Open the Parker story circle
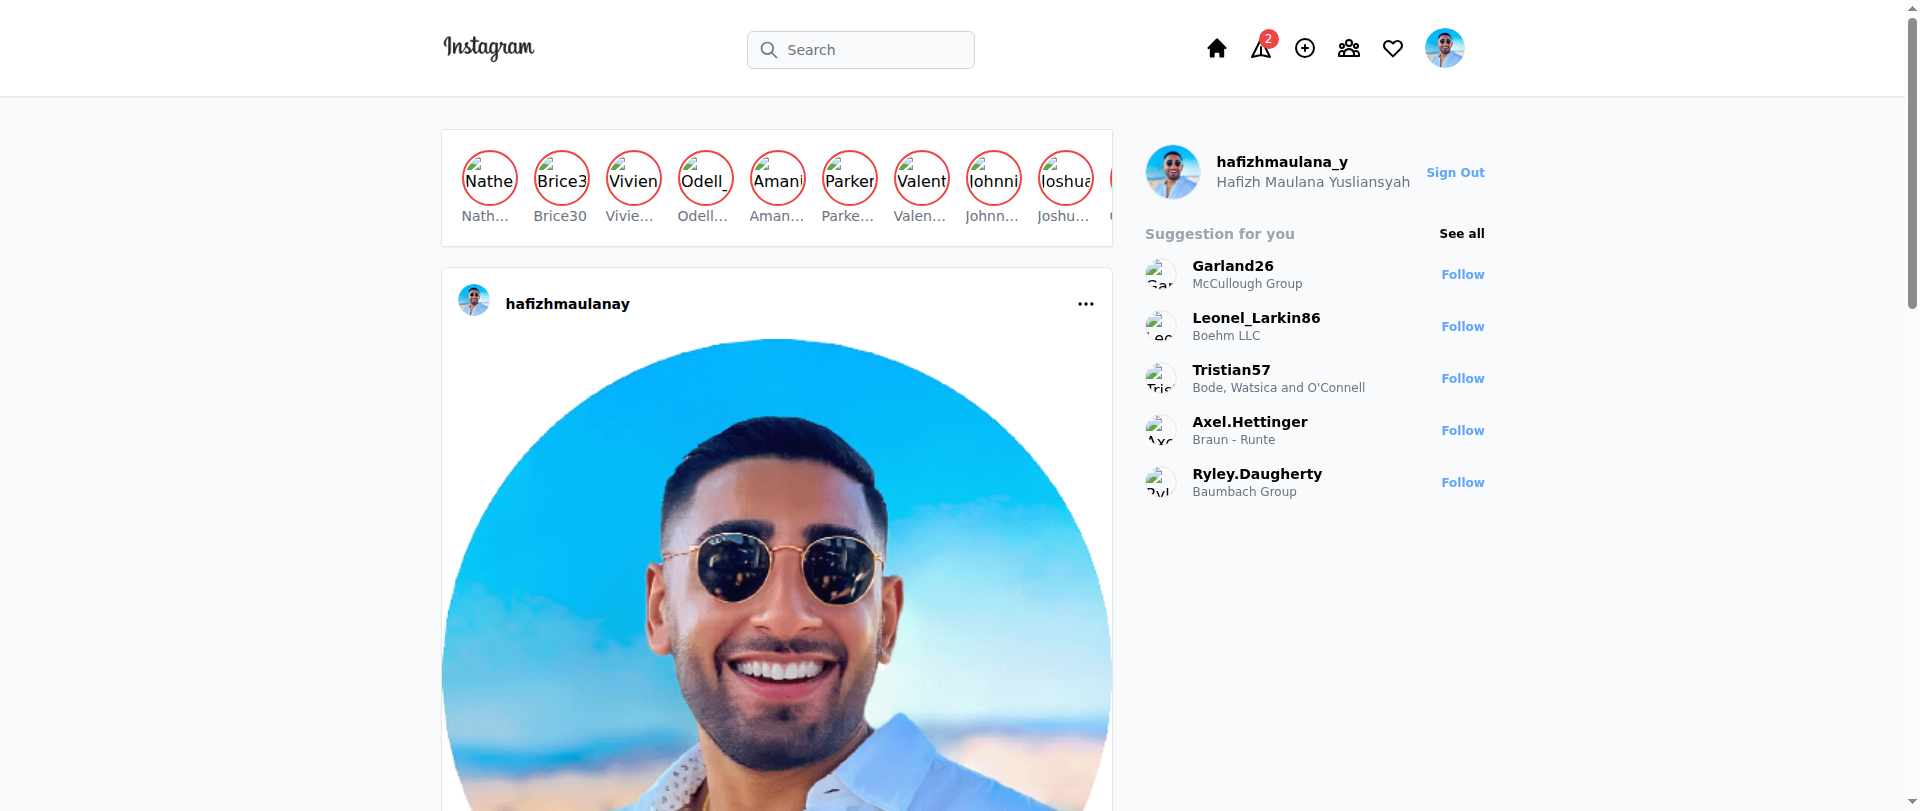The height and width of the screenshot is (811, 1920). (849, 179)
